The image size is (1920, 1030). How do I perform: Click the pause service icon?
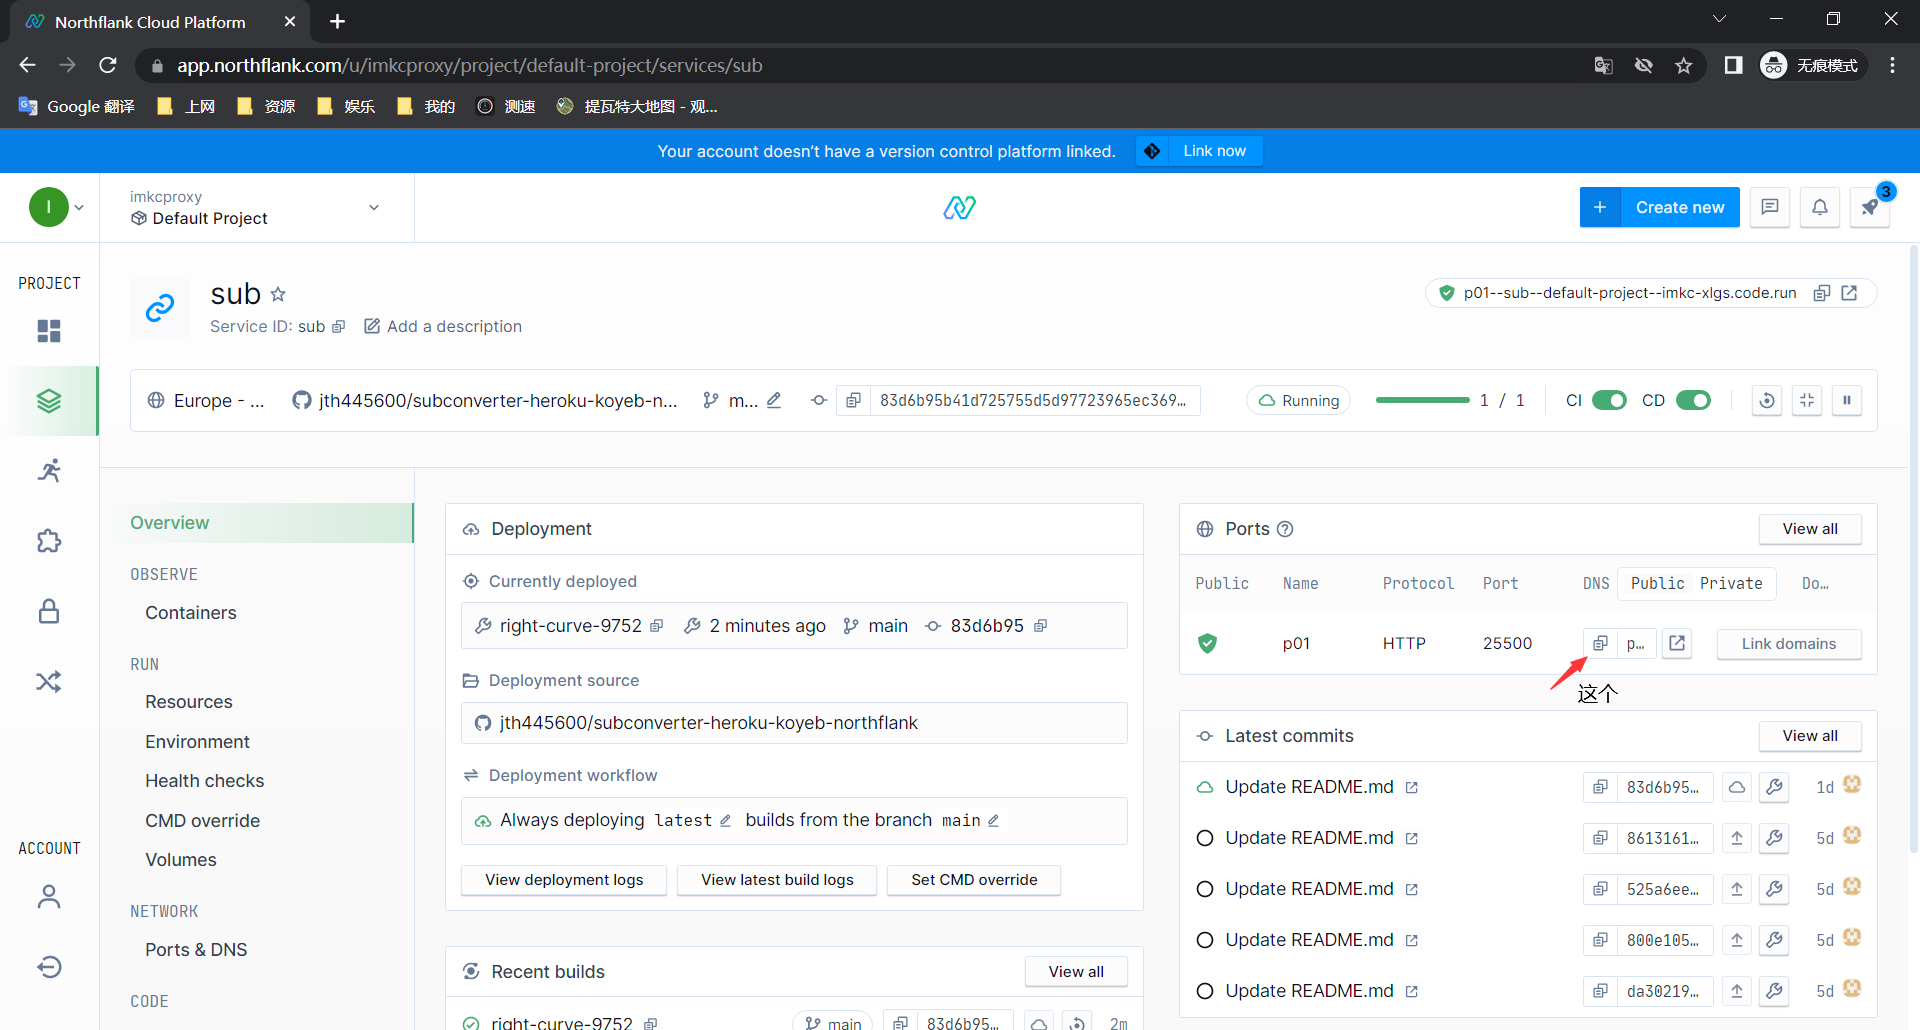pyautogui.click(x=1846, y=400)
